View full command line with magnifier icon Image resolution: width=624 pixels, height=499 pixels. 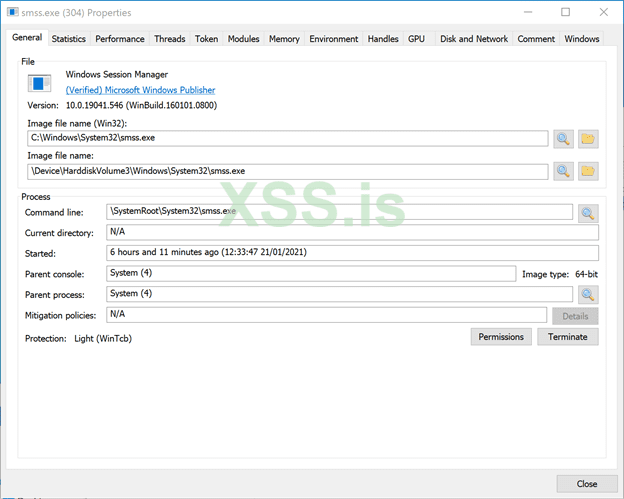click(588, 214)
